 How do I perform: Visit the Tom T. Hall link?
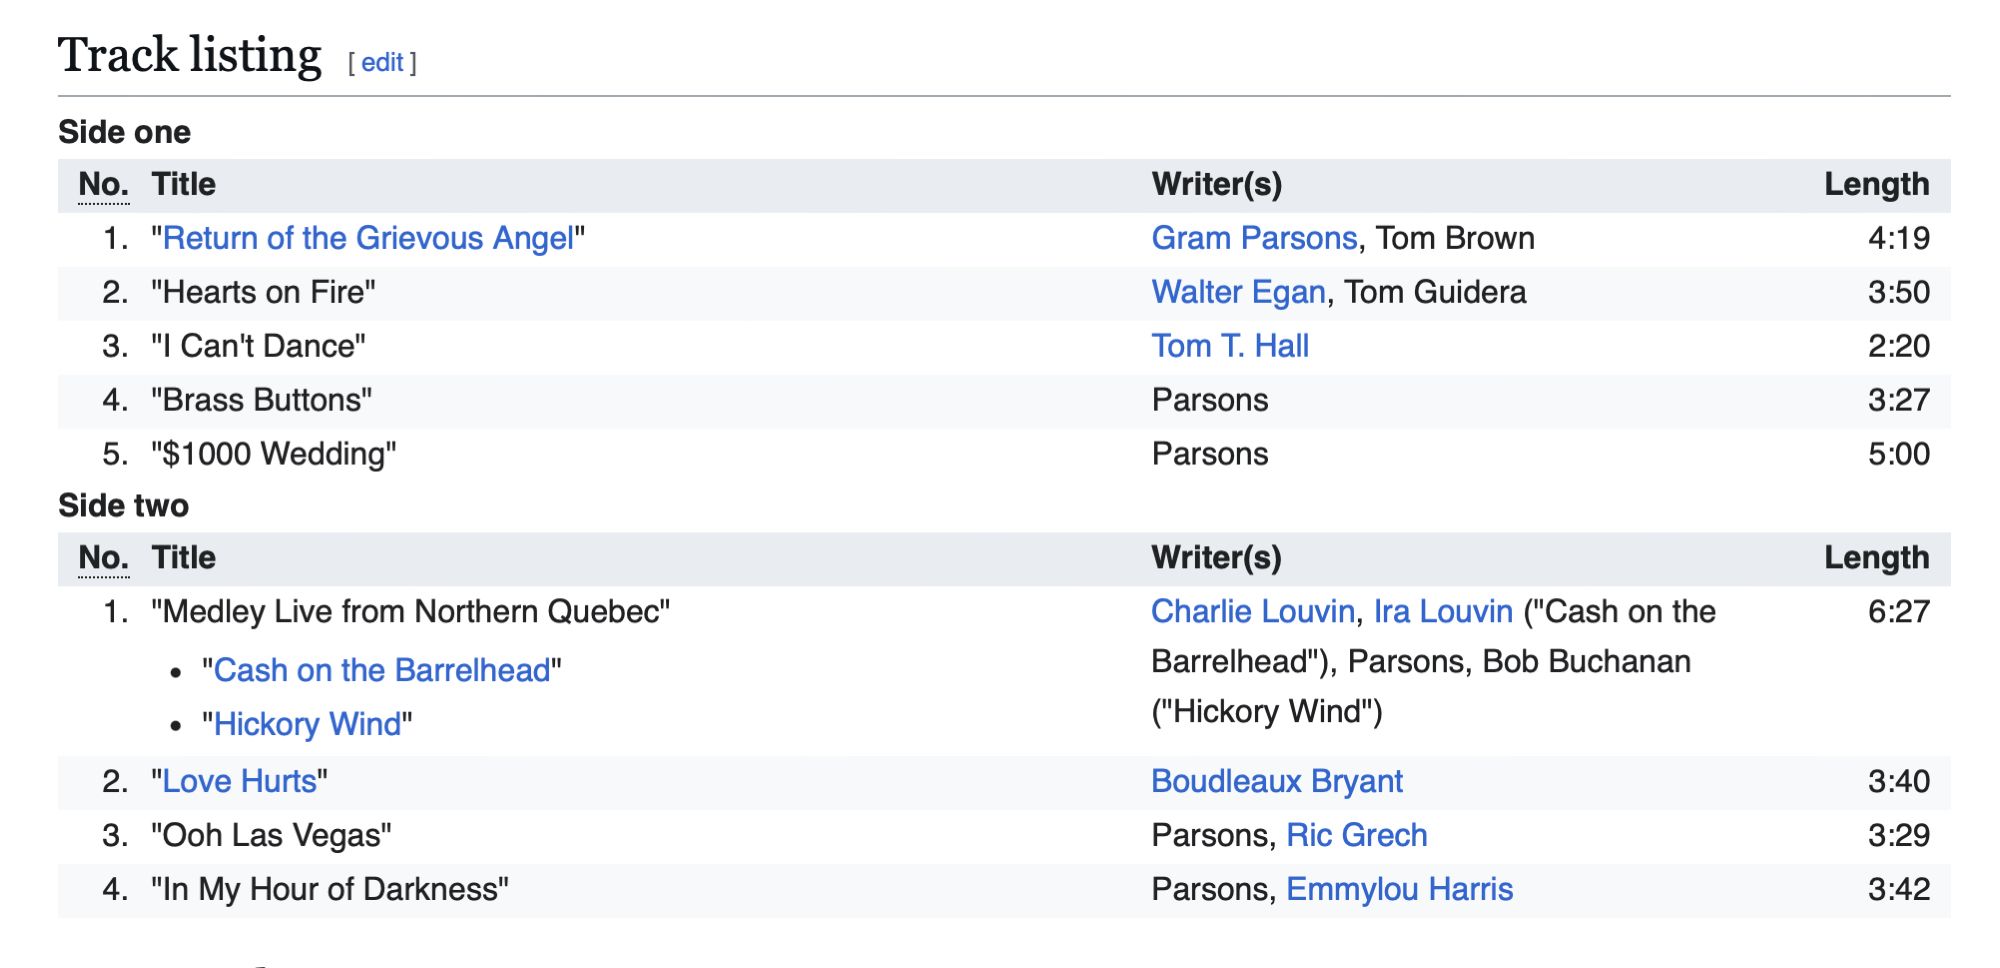click(1230, 346)
